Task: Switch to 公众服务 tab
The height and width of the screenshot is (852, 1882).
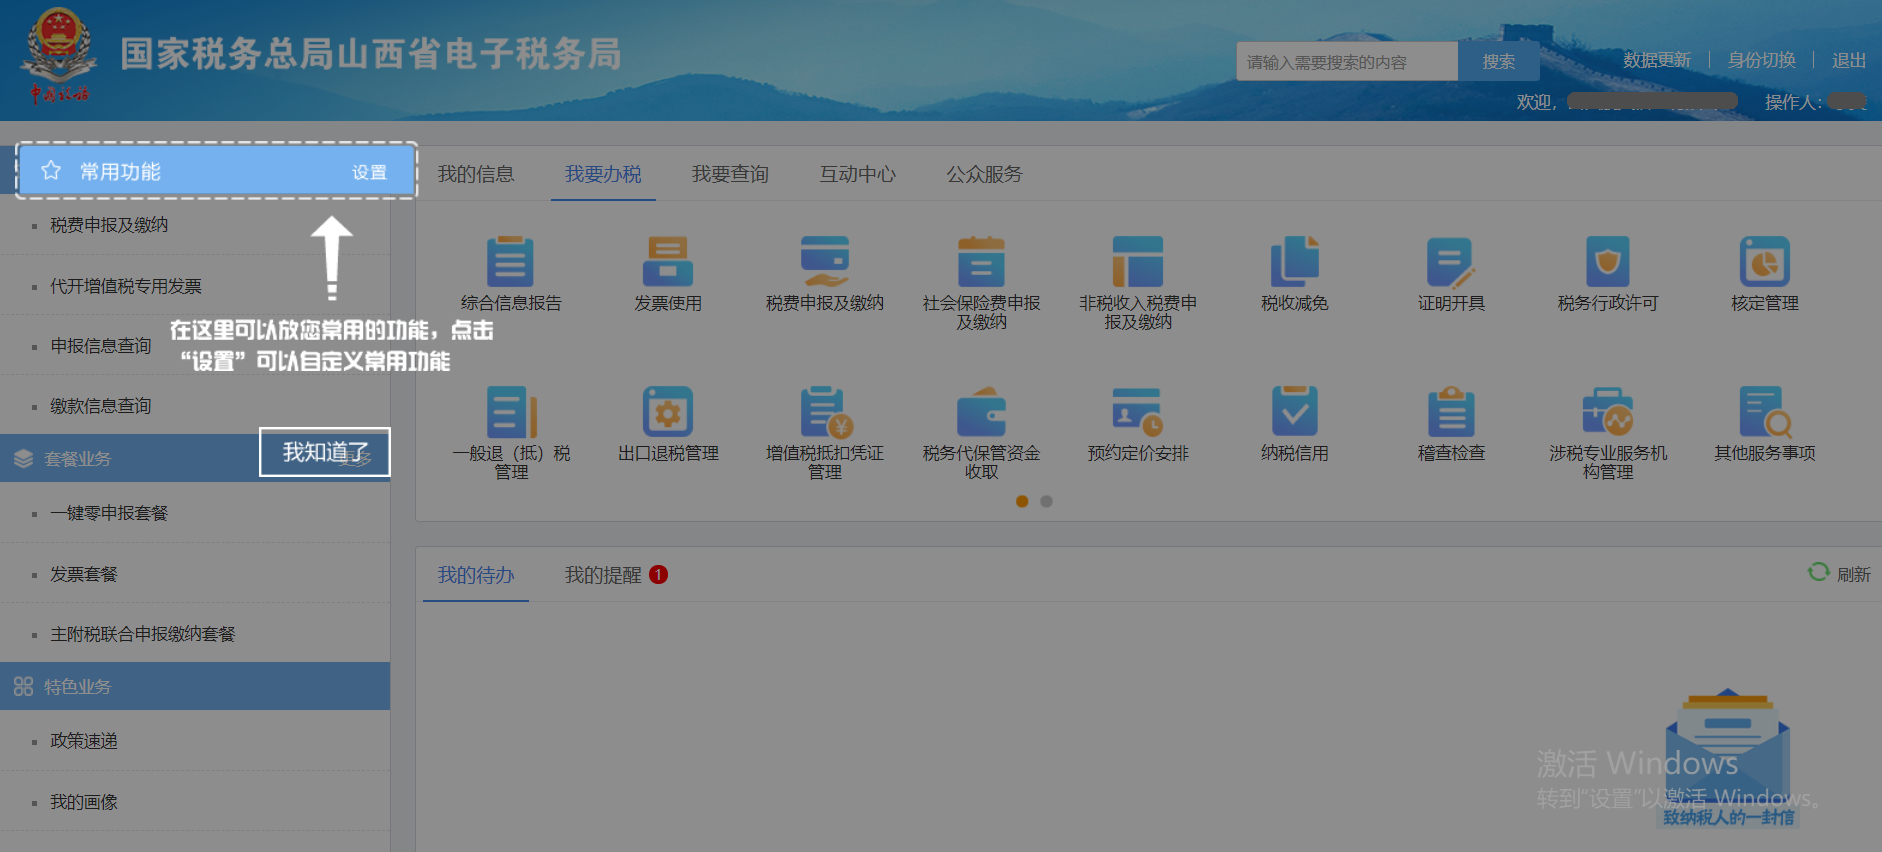Action: click(984, 174)
